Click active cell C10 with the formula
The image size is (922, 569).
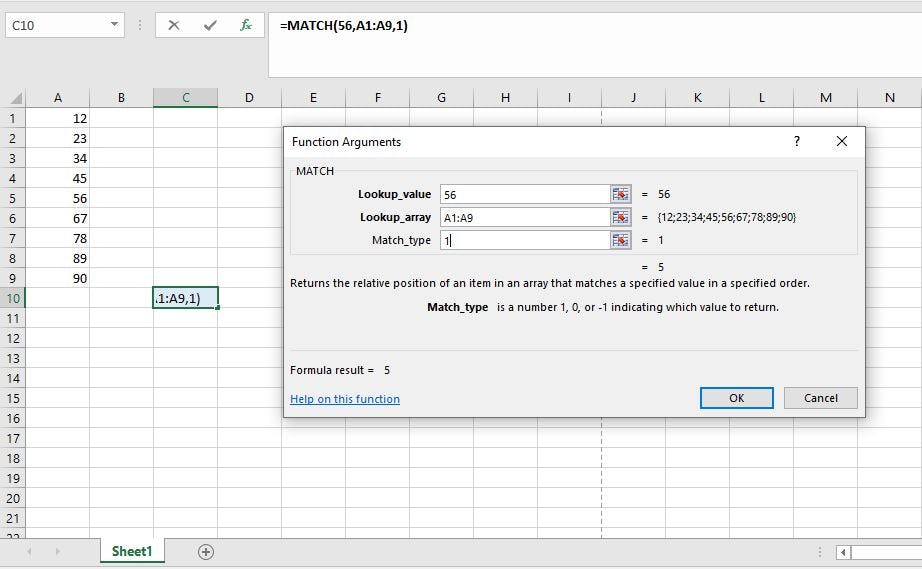click(185, 298)
